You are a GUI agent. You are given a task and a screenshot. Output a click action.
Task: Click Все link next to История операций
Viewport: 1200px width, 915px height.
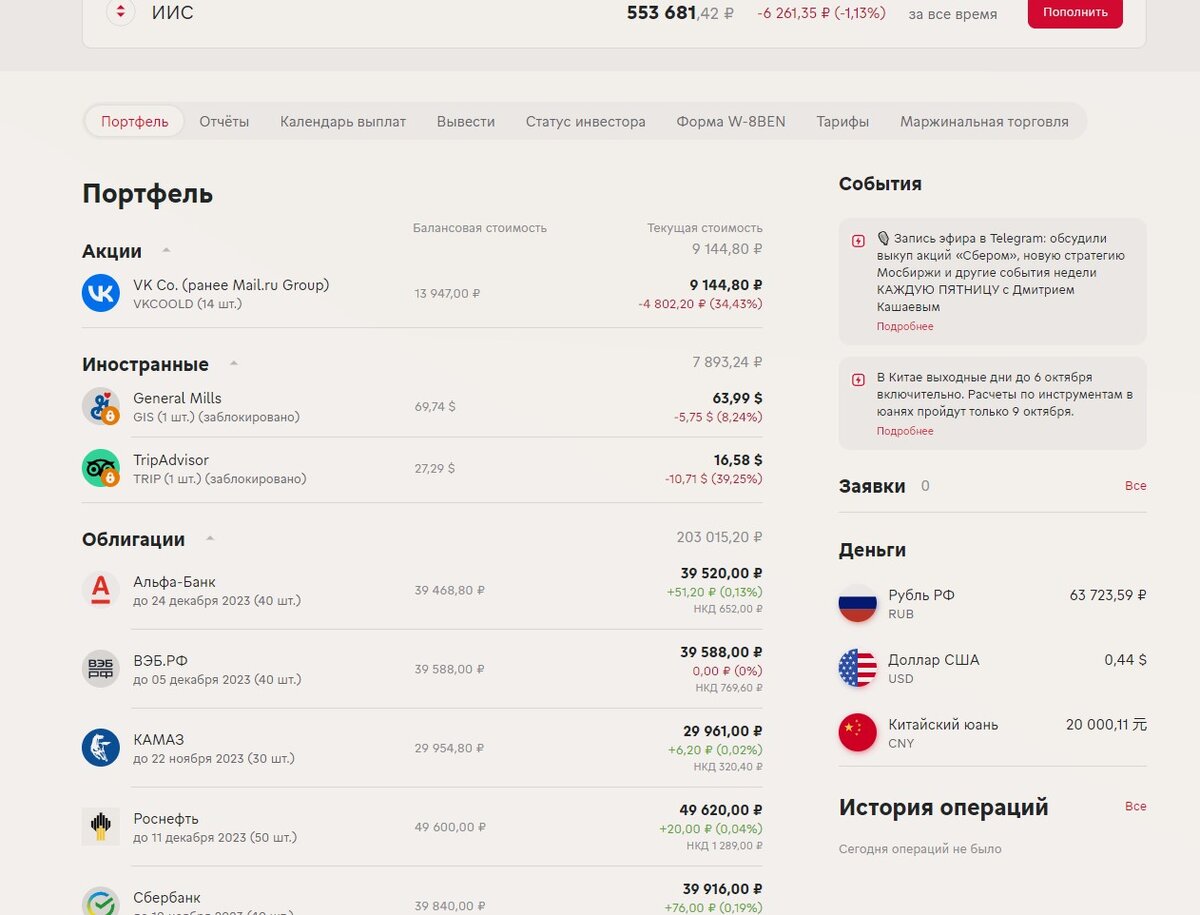pyautogui.click(x=1136, y=806)
